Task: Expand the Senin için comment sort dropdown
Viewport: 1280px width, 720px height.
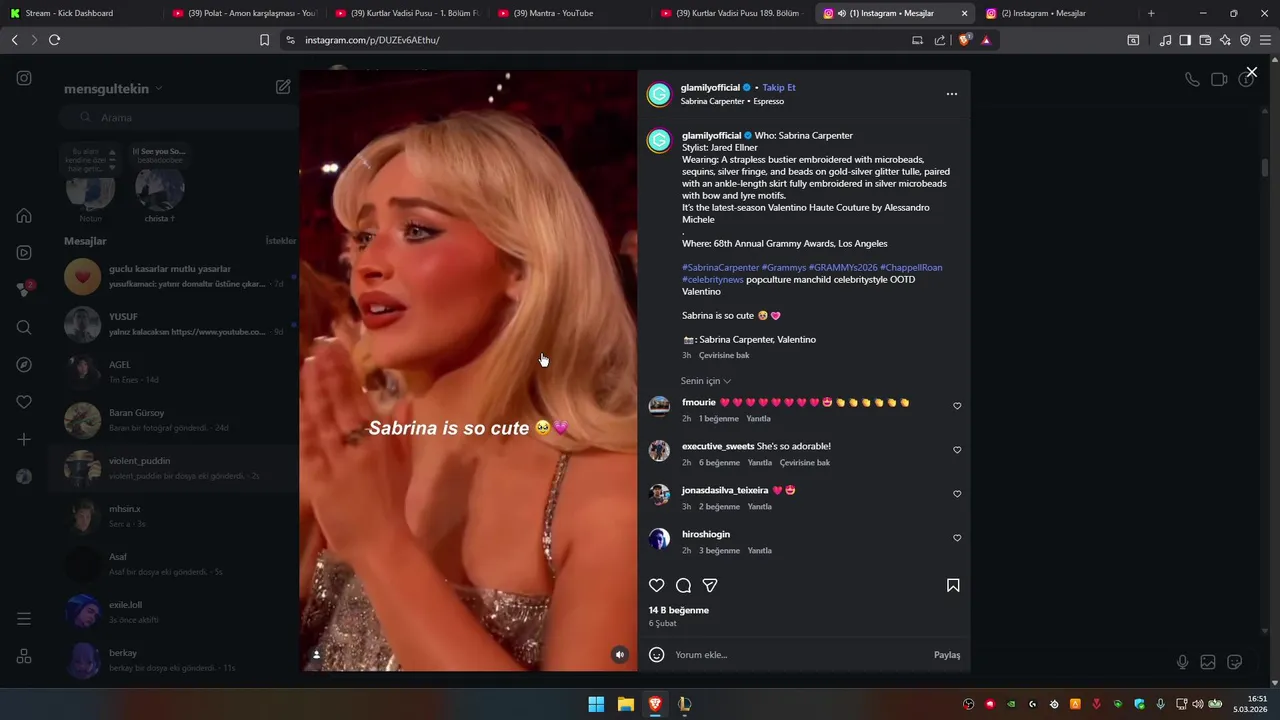Action: pos(705,381)
